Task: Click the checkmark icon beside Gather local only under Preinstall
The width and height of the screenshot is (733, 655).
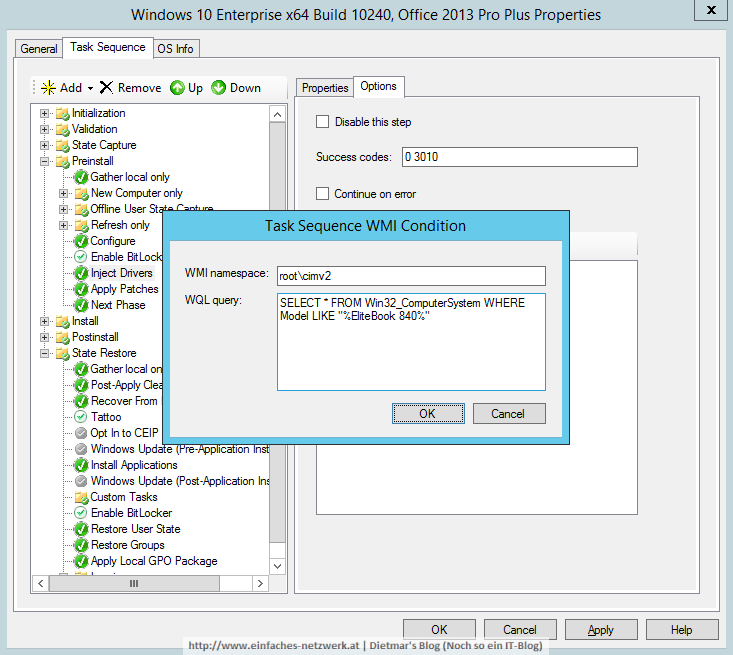Action: (81, 177)
